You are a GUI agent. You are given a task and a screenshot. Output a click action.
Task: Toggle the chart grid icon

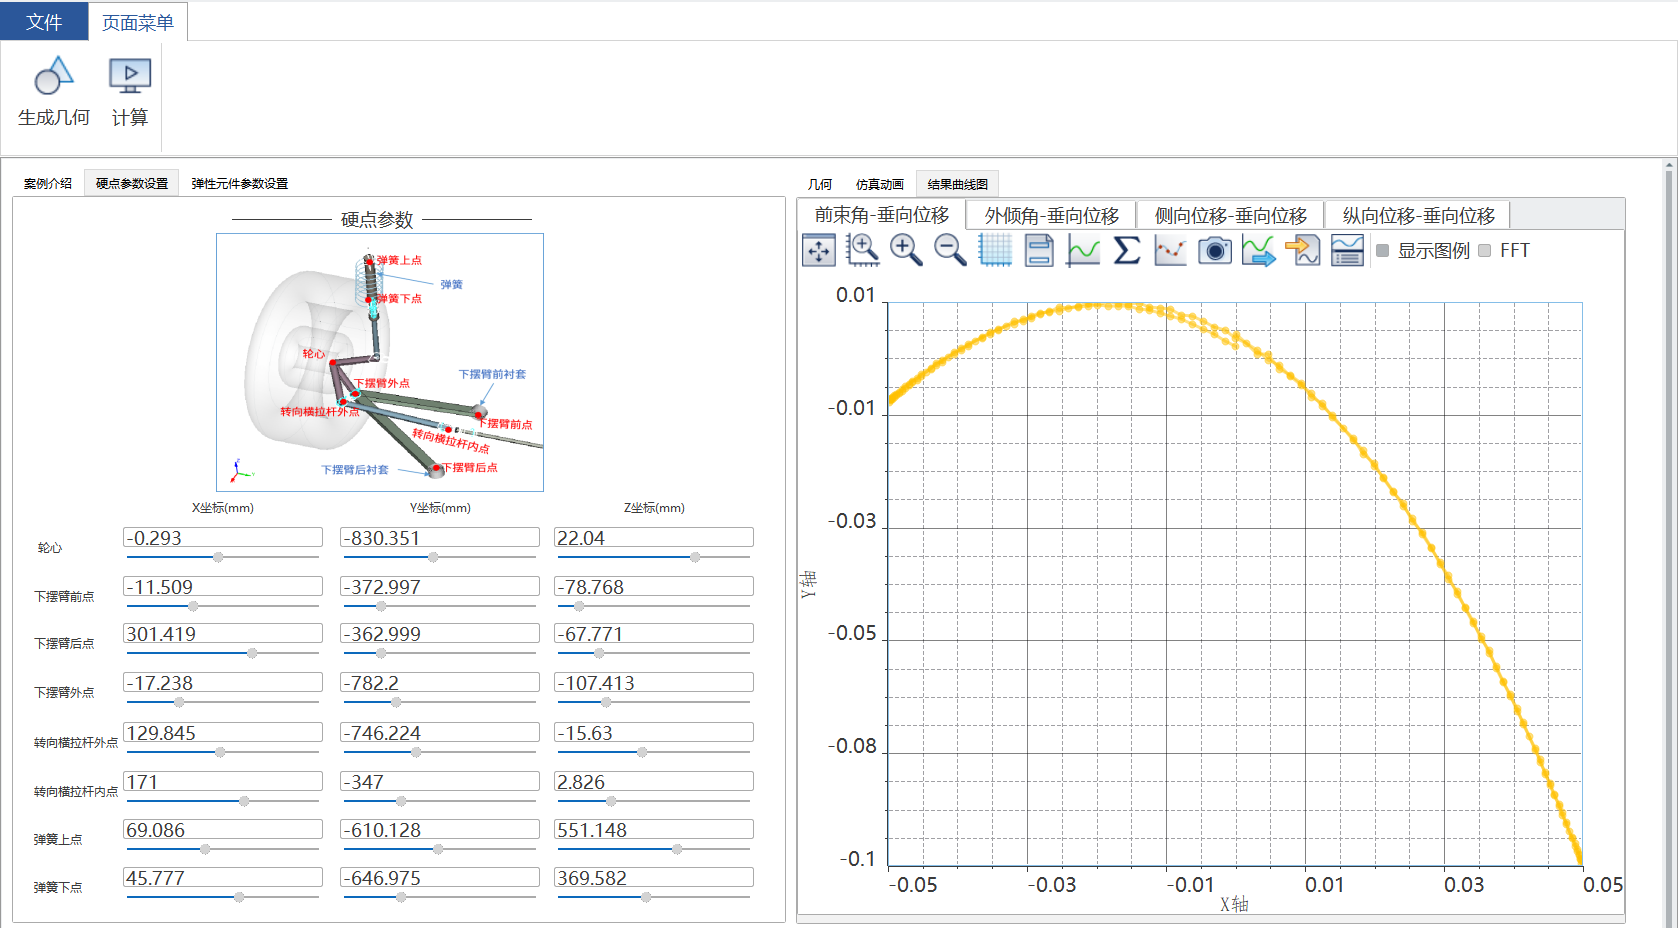click(x=995, y=250)
